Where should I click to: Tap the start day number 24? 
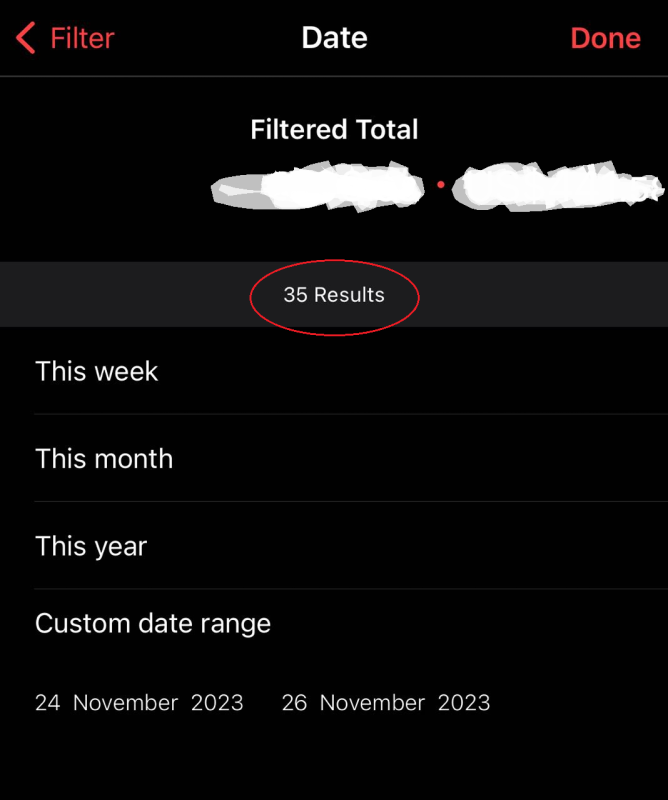coord(47,703)
